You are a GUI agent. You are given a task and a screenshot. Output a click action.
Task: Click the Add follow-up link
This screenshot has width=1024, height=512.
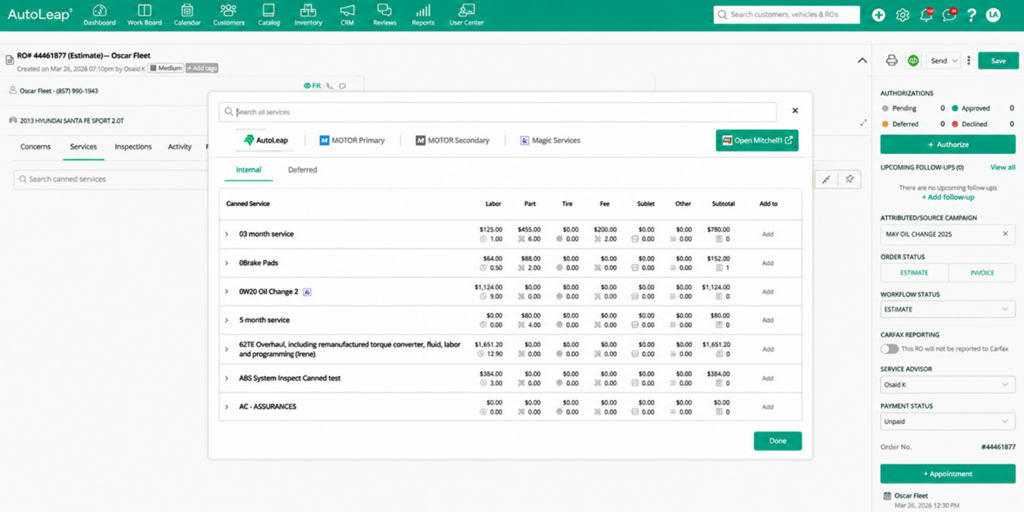948,197
